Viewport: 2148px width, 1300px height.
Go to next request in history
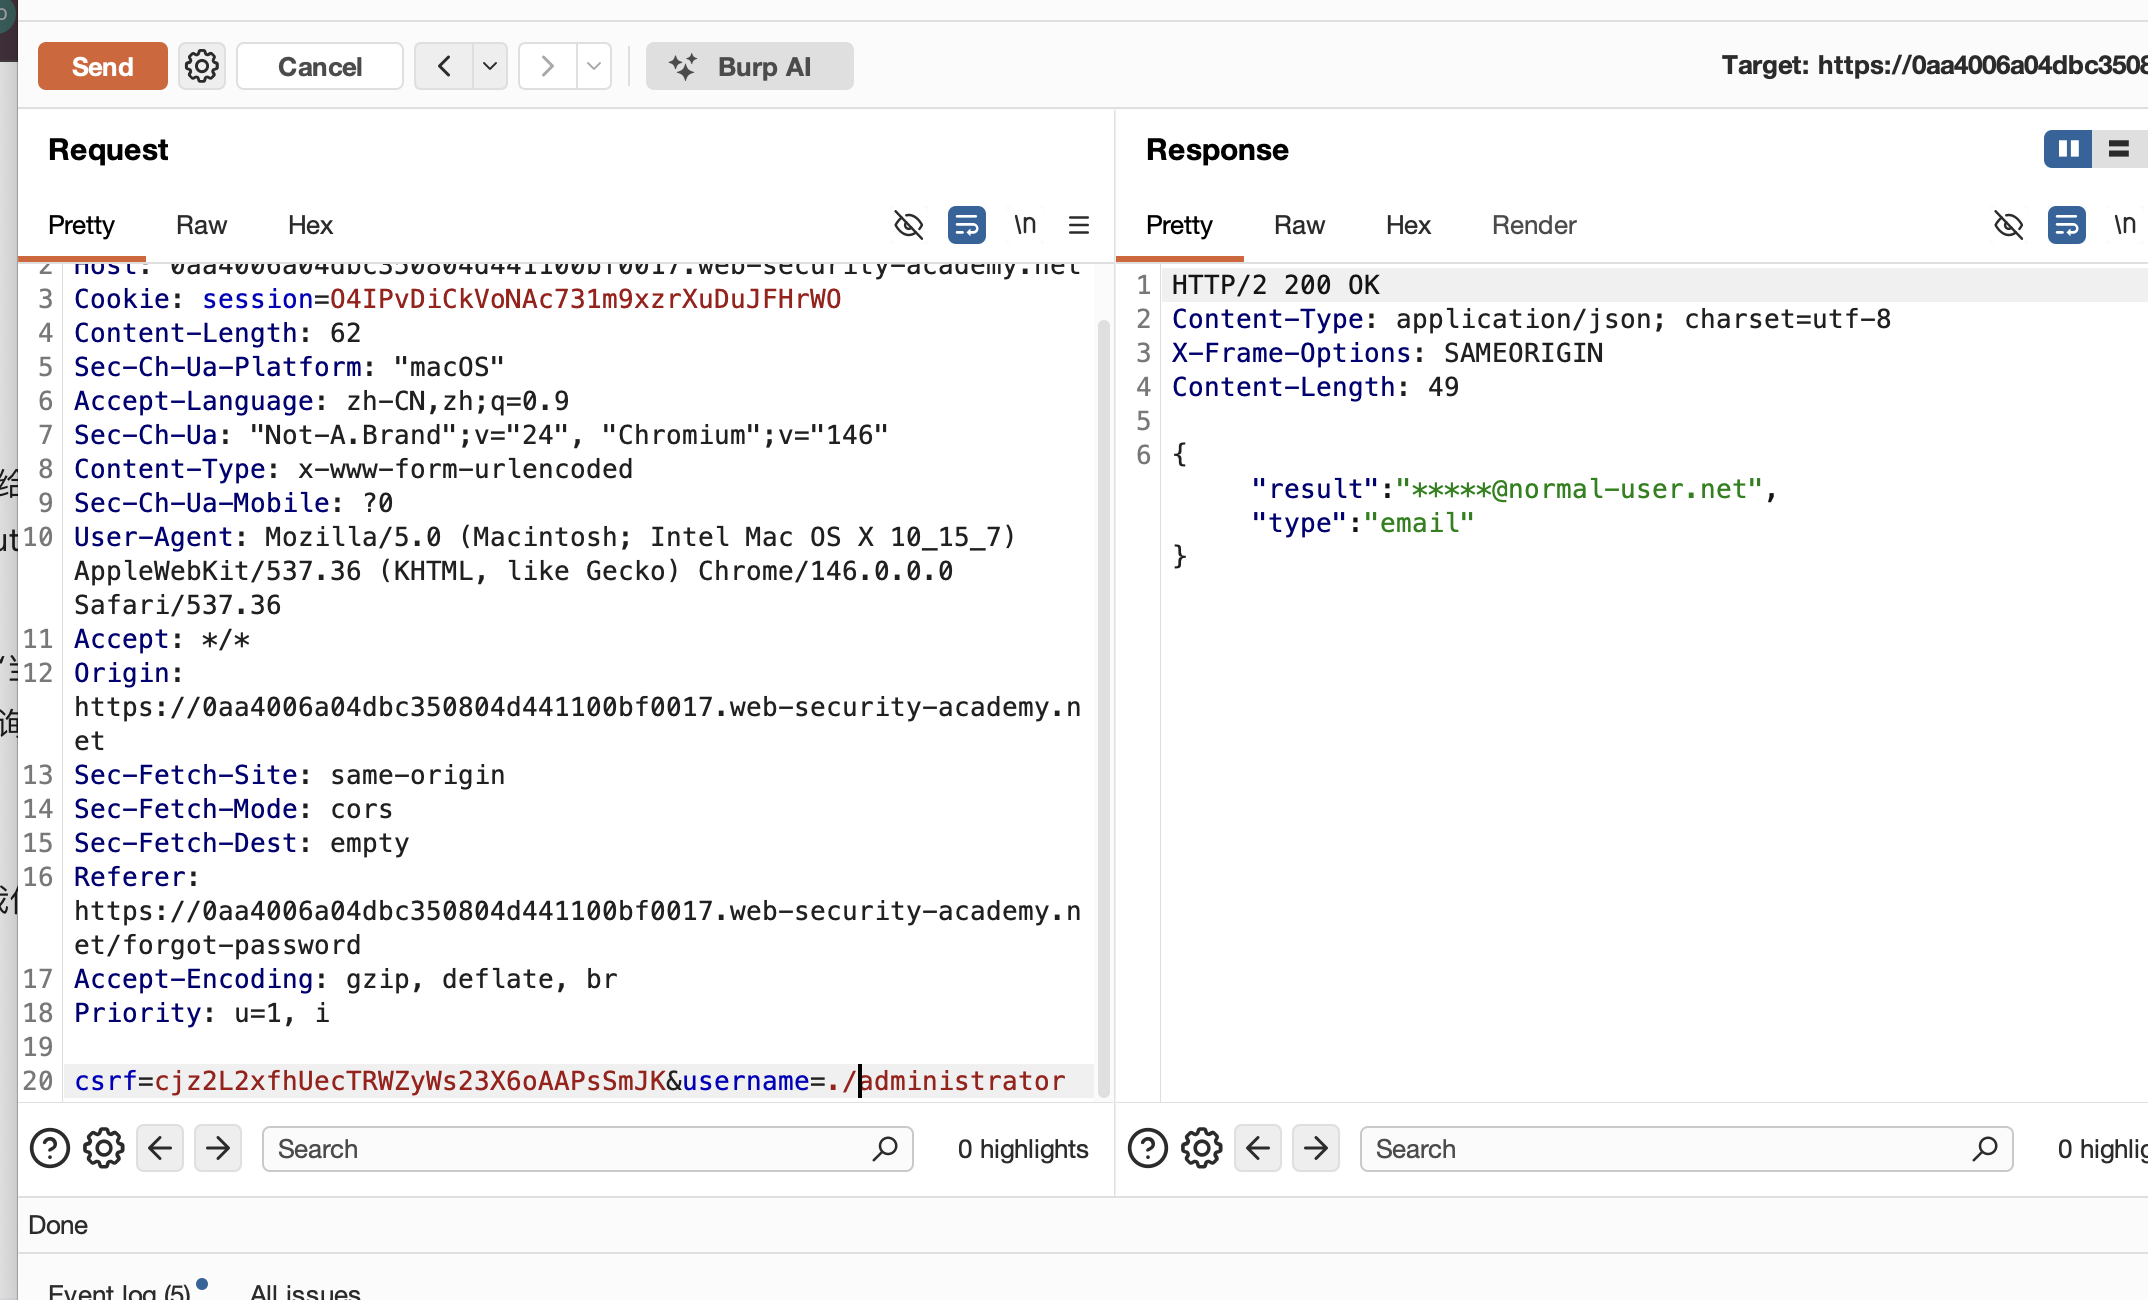547,67
